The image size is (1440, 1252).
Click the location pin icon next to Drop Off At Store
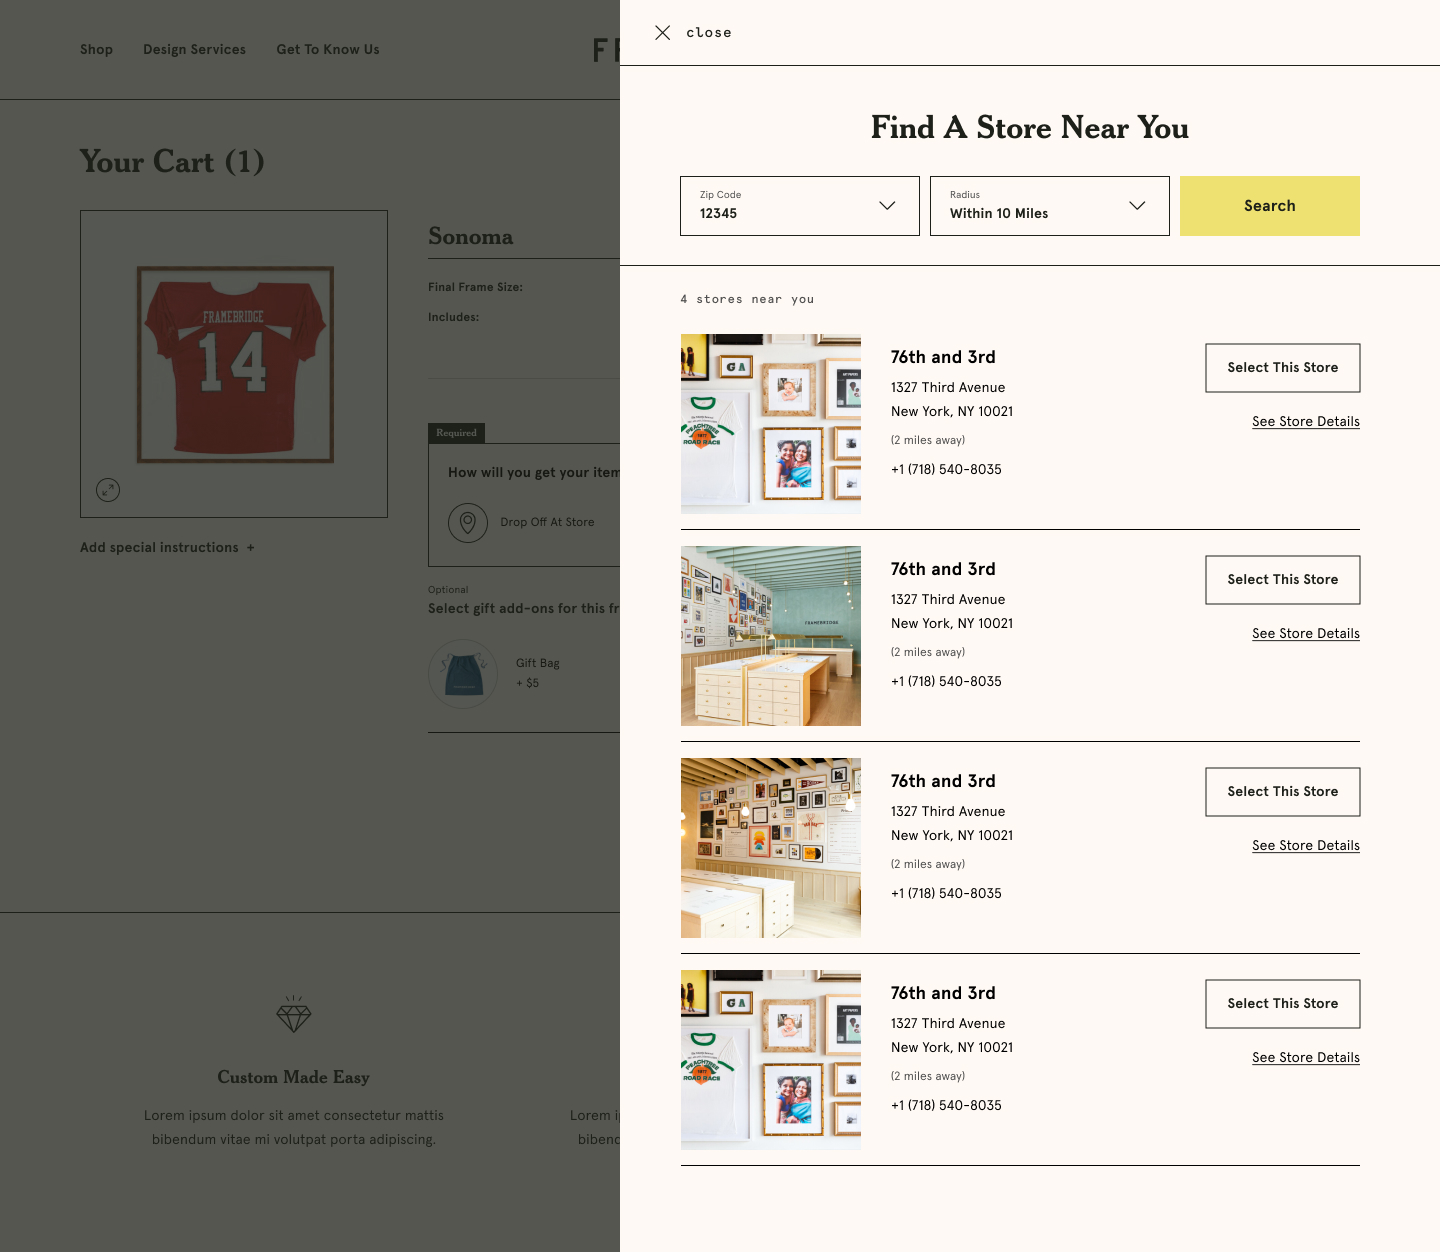[467, 522]
